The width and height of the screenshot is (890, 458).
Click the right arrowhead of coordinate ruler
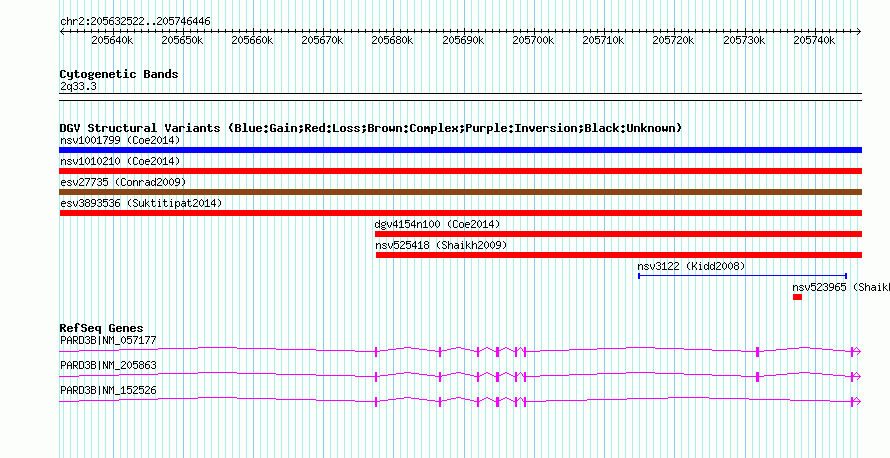point(859,32)
